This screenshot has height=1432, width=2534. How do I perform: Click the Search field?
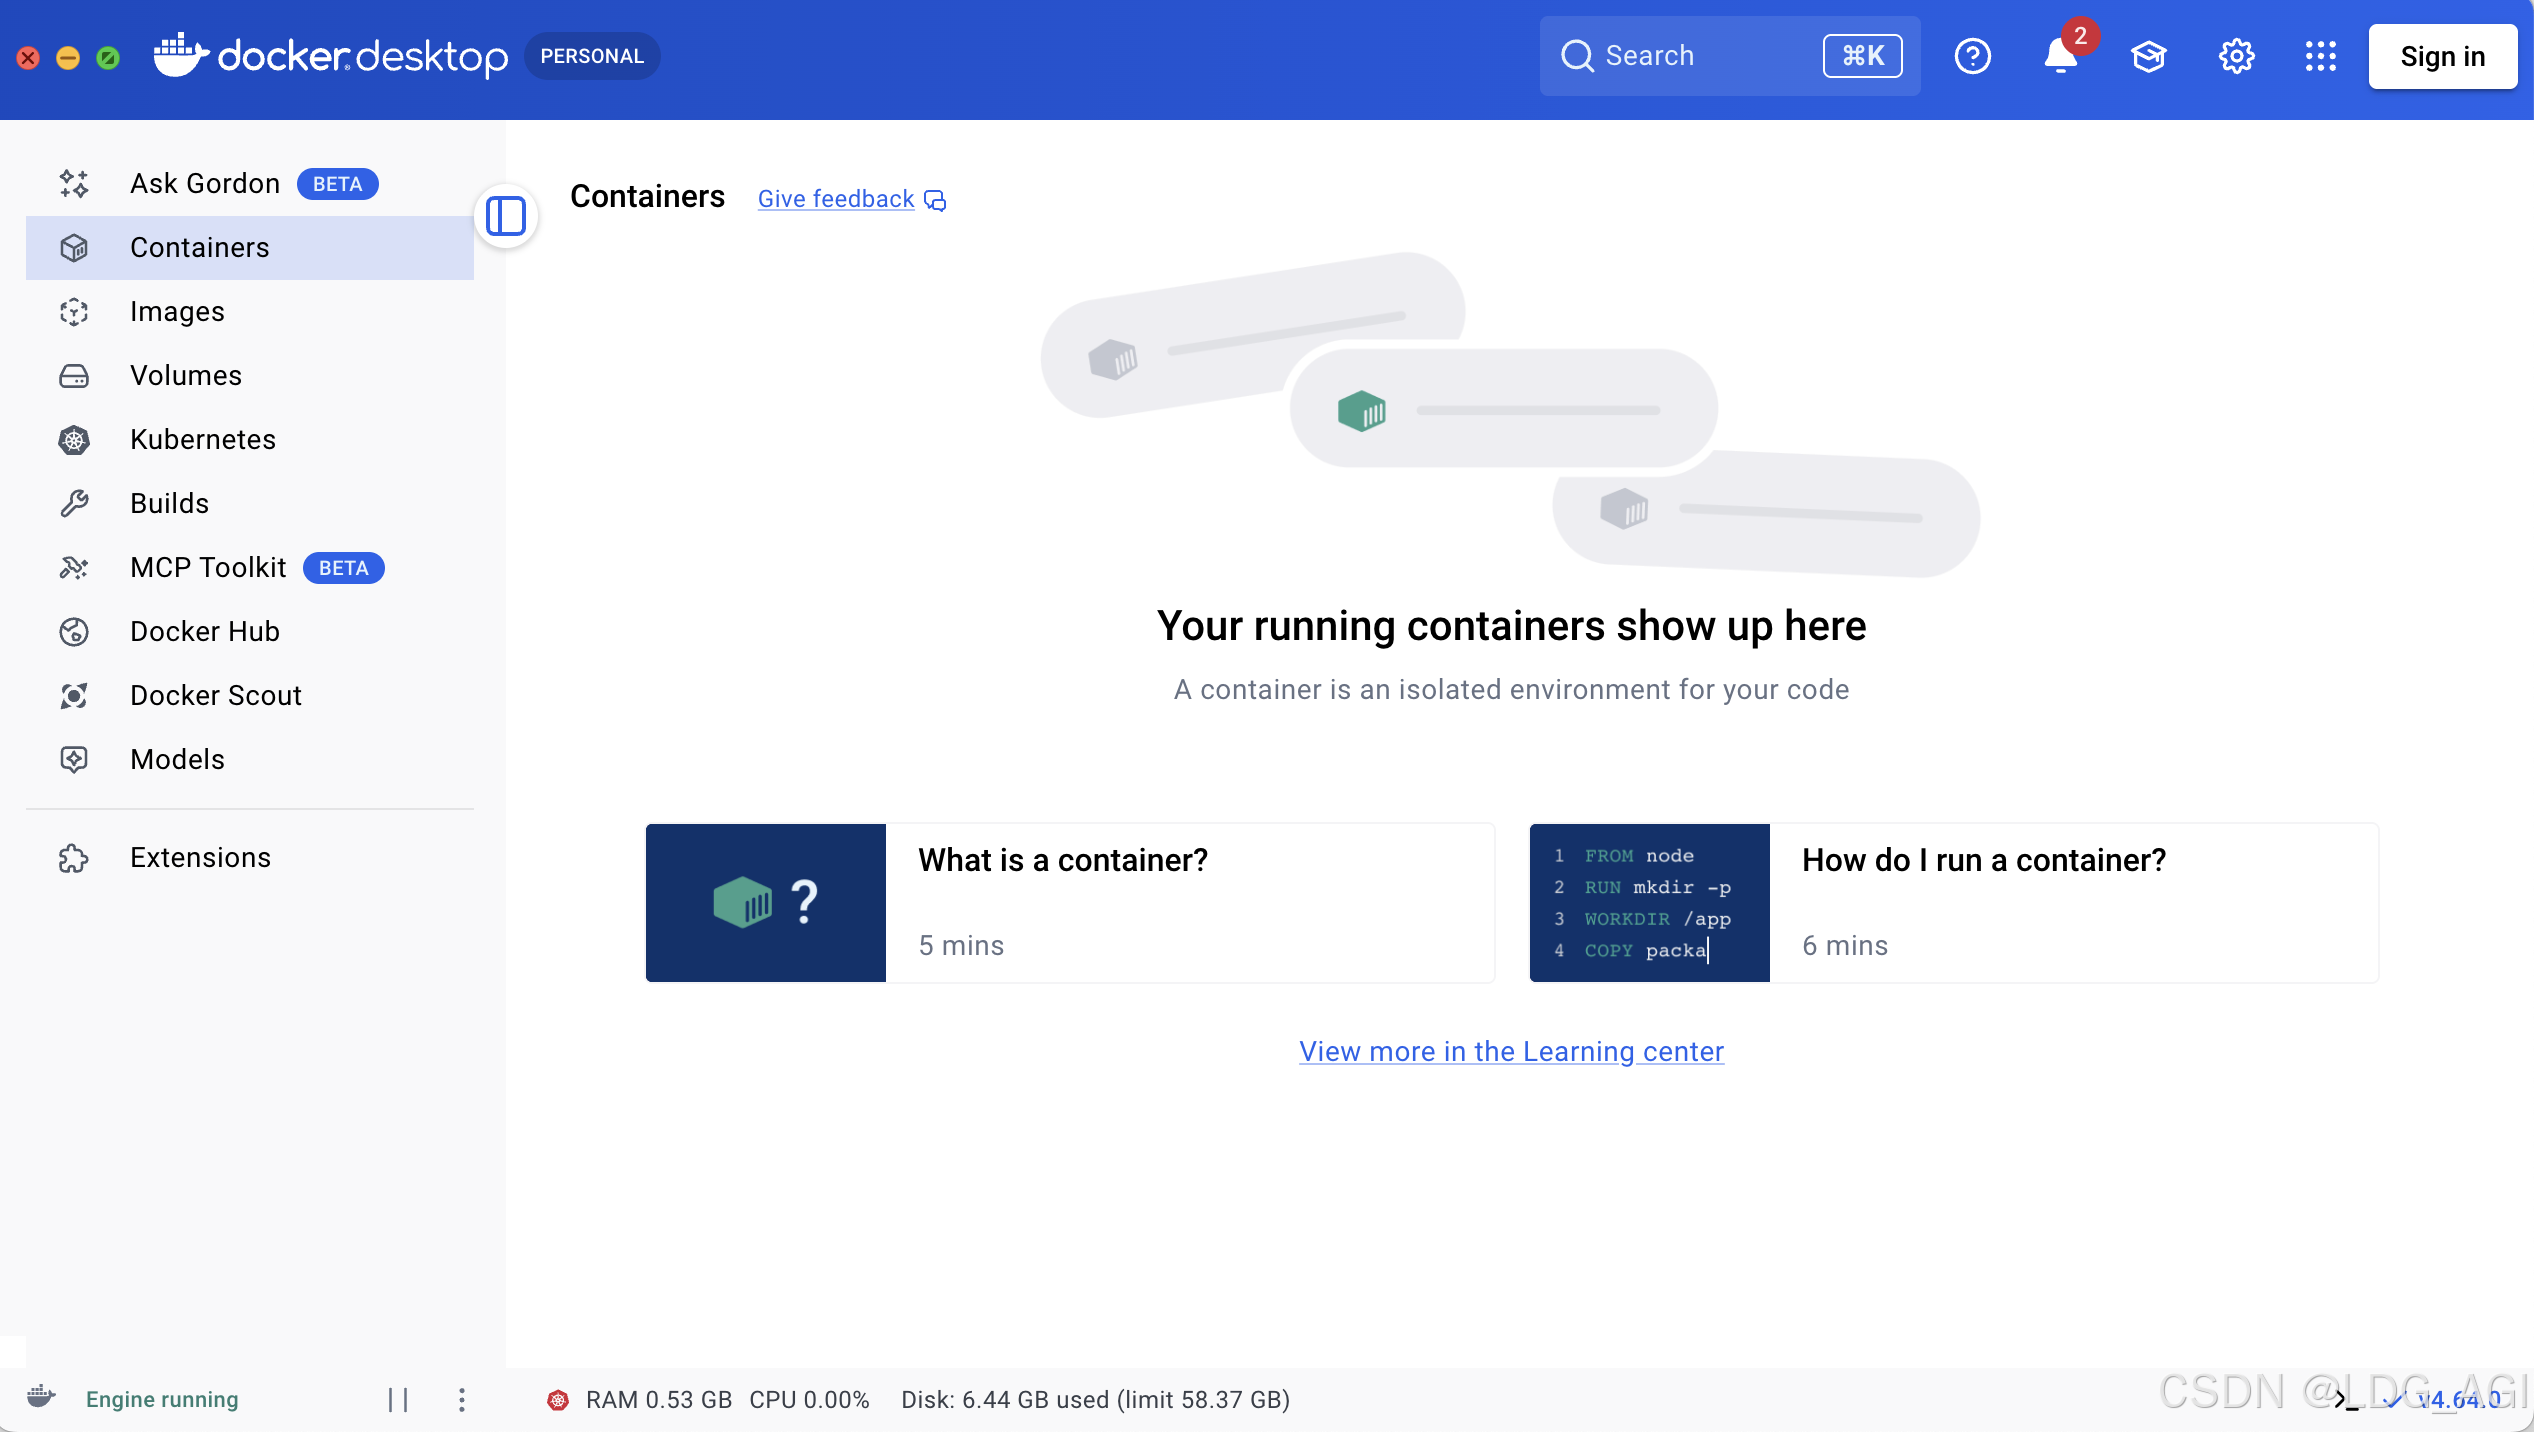[1700, 56]
